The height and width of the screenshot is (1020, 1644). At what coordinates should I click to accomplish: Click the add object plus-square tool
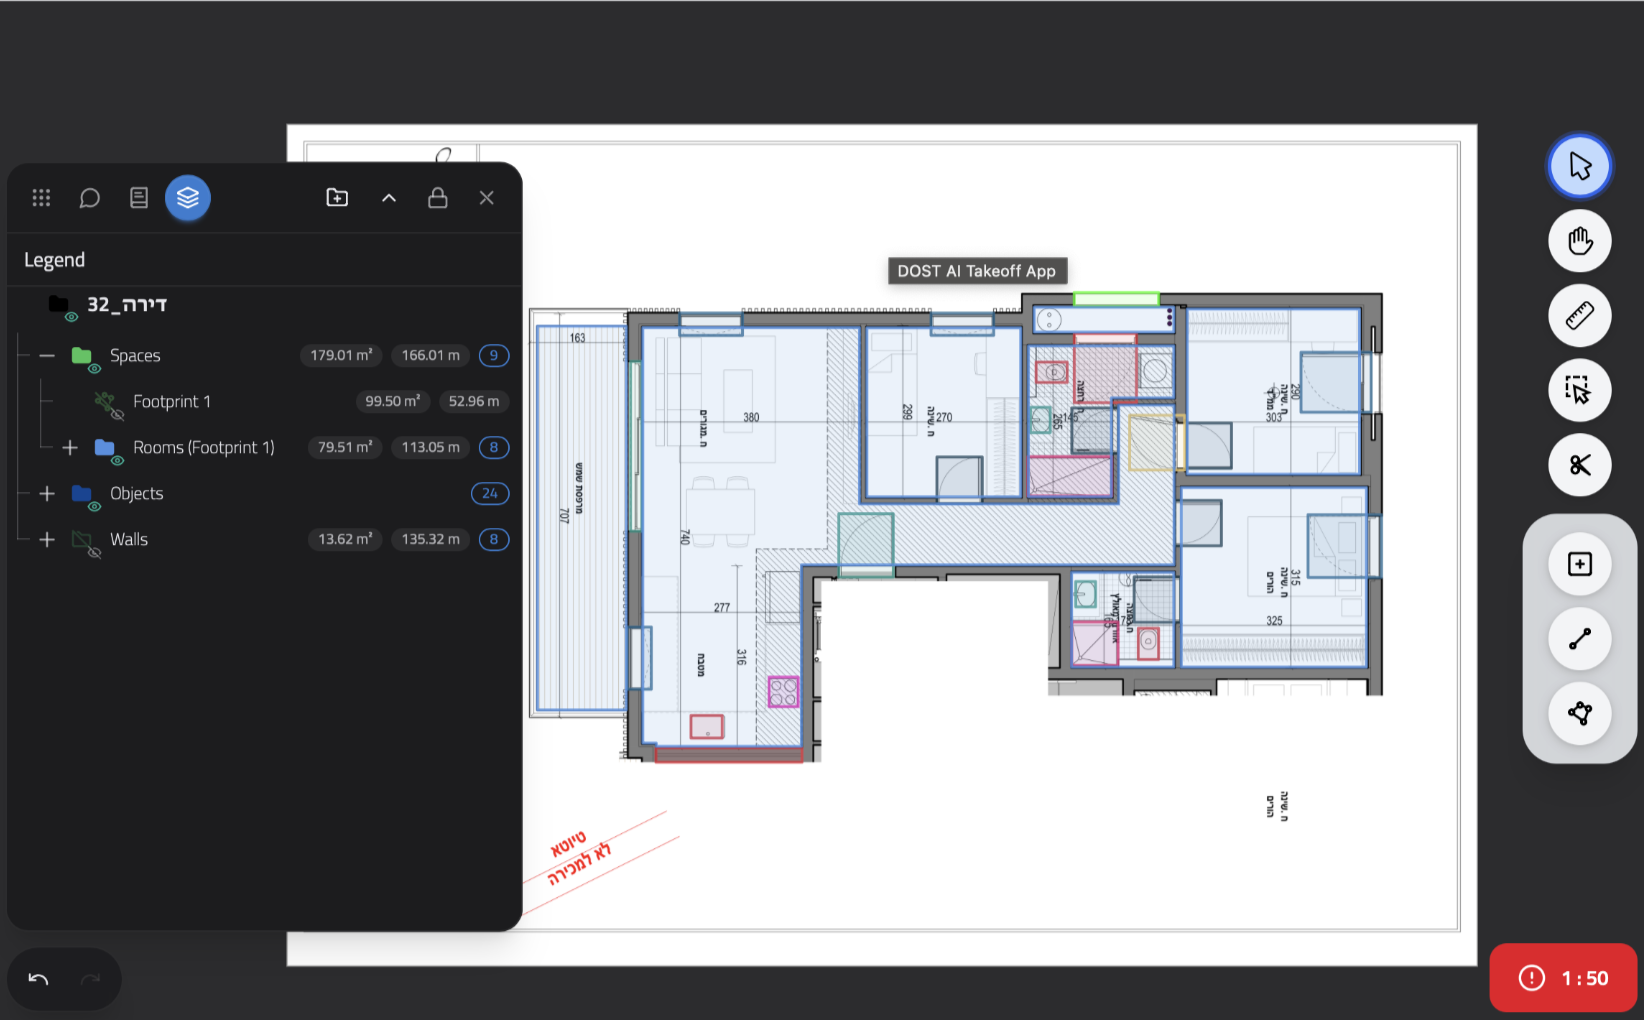click(1579, 564)
